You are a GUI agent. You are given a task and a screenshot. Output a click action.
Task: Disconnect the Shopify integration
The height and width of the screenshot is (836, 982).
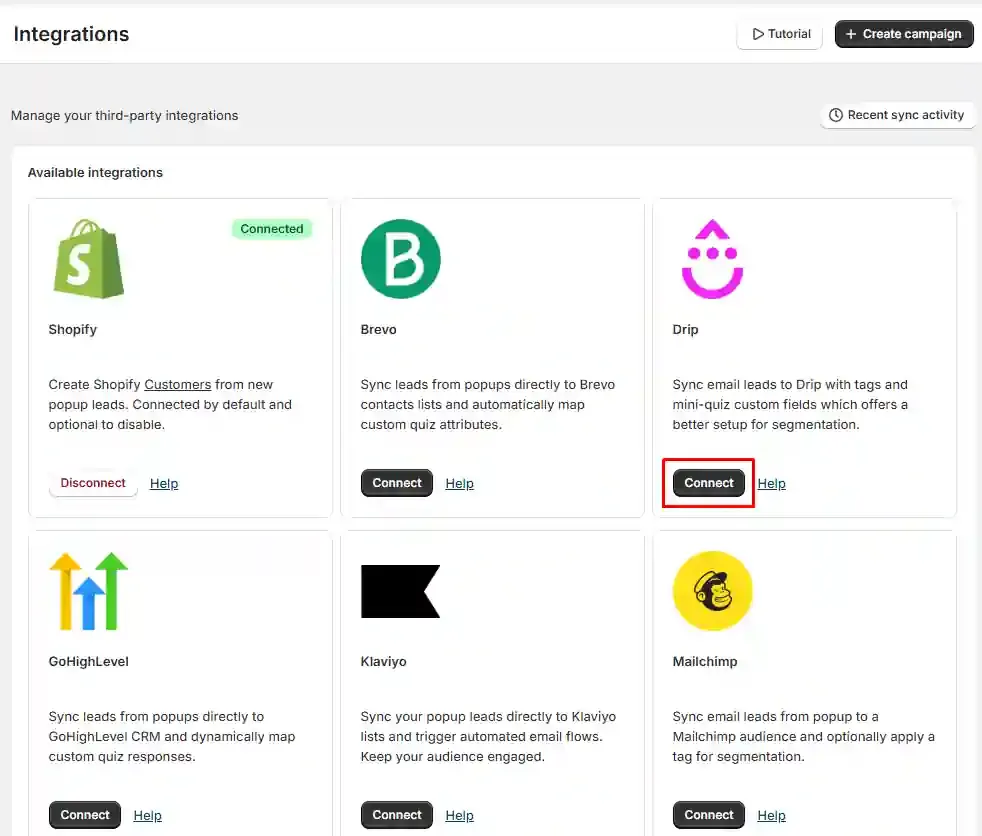coord(93,483)
